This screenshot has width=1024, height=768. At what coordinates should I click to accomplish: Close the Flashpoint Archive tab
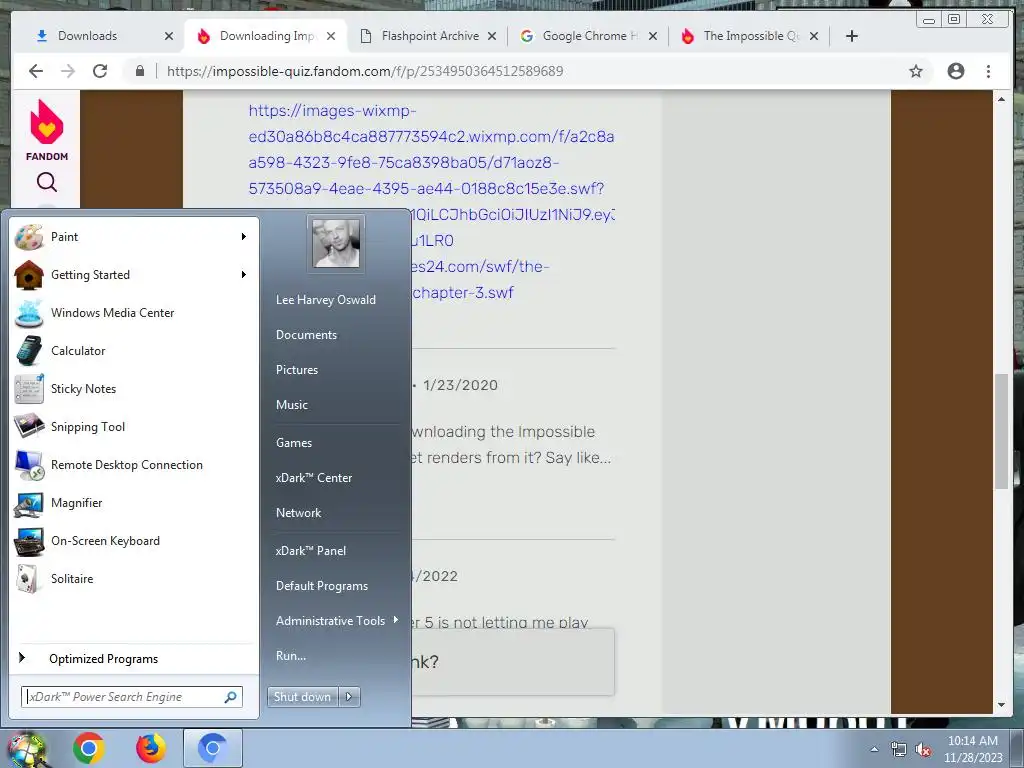492,36
